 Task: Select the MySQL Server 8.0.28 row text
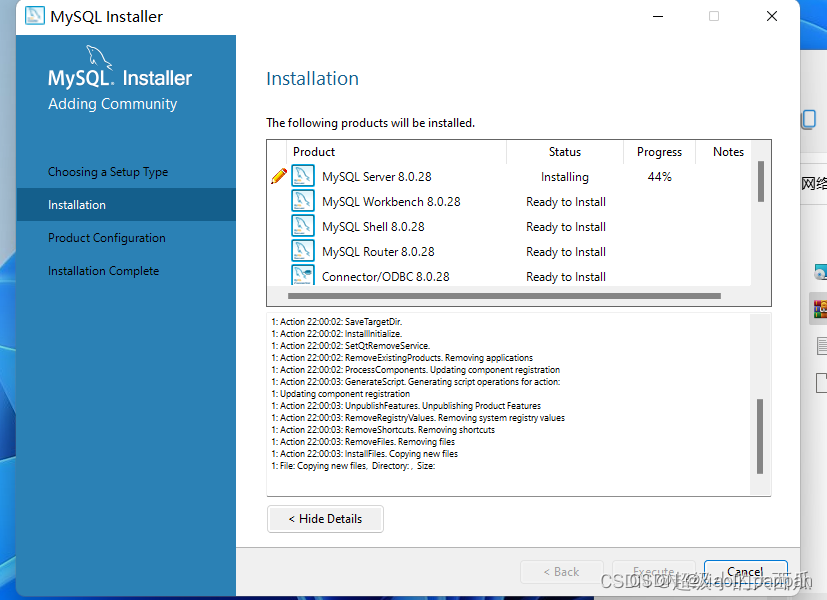[x=377, y=177]
